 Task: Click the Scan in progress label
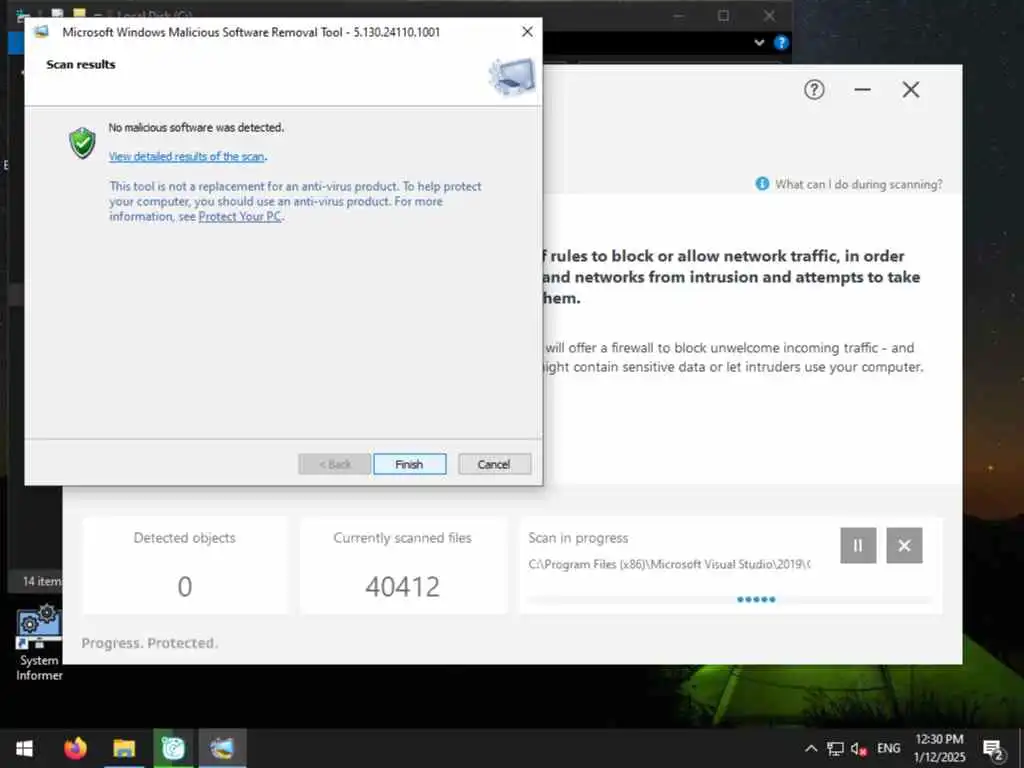point(578,538)
